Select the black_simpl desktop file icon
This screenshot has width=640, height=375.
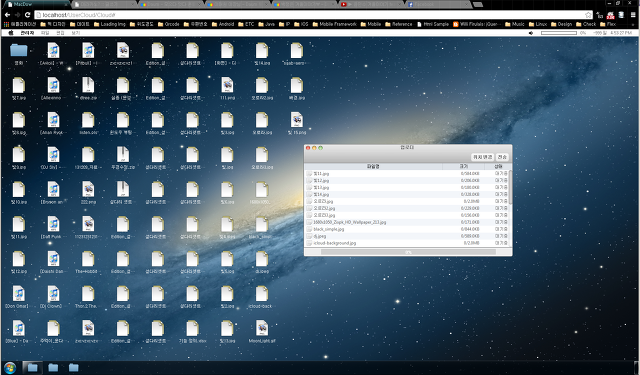click(x=262, y=224)
